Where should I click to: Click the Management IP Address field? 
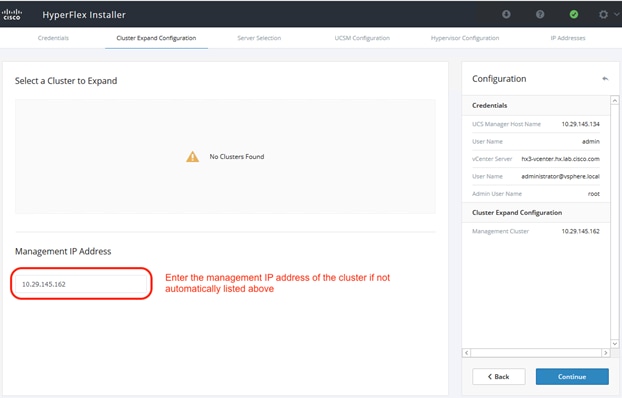click(81, 284)
